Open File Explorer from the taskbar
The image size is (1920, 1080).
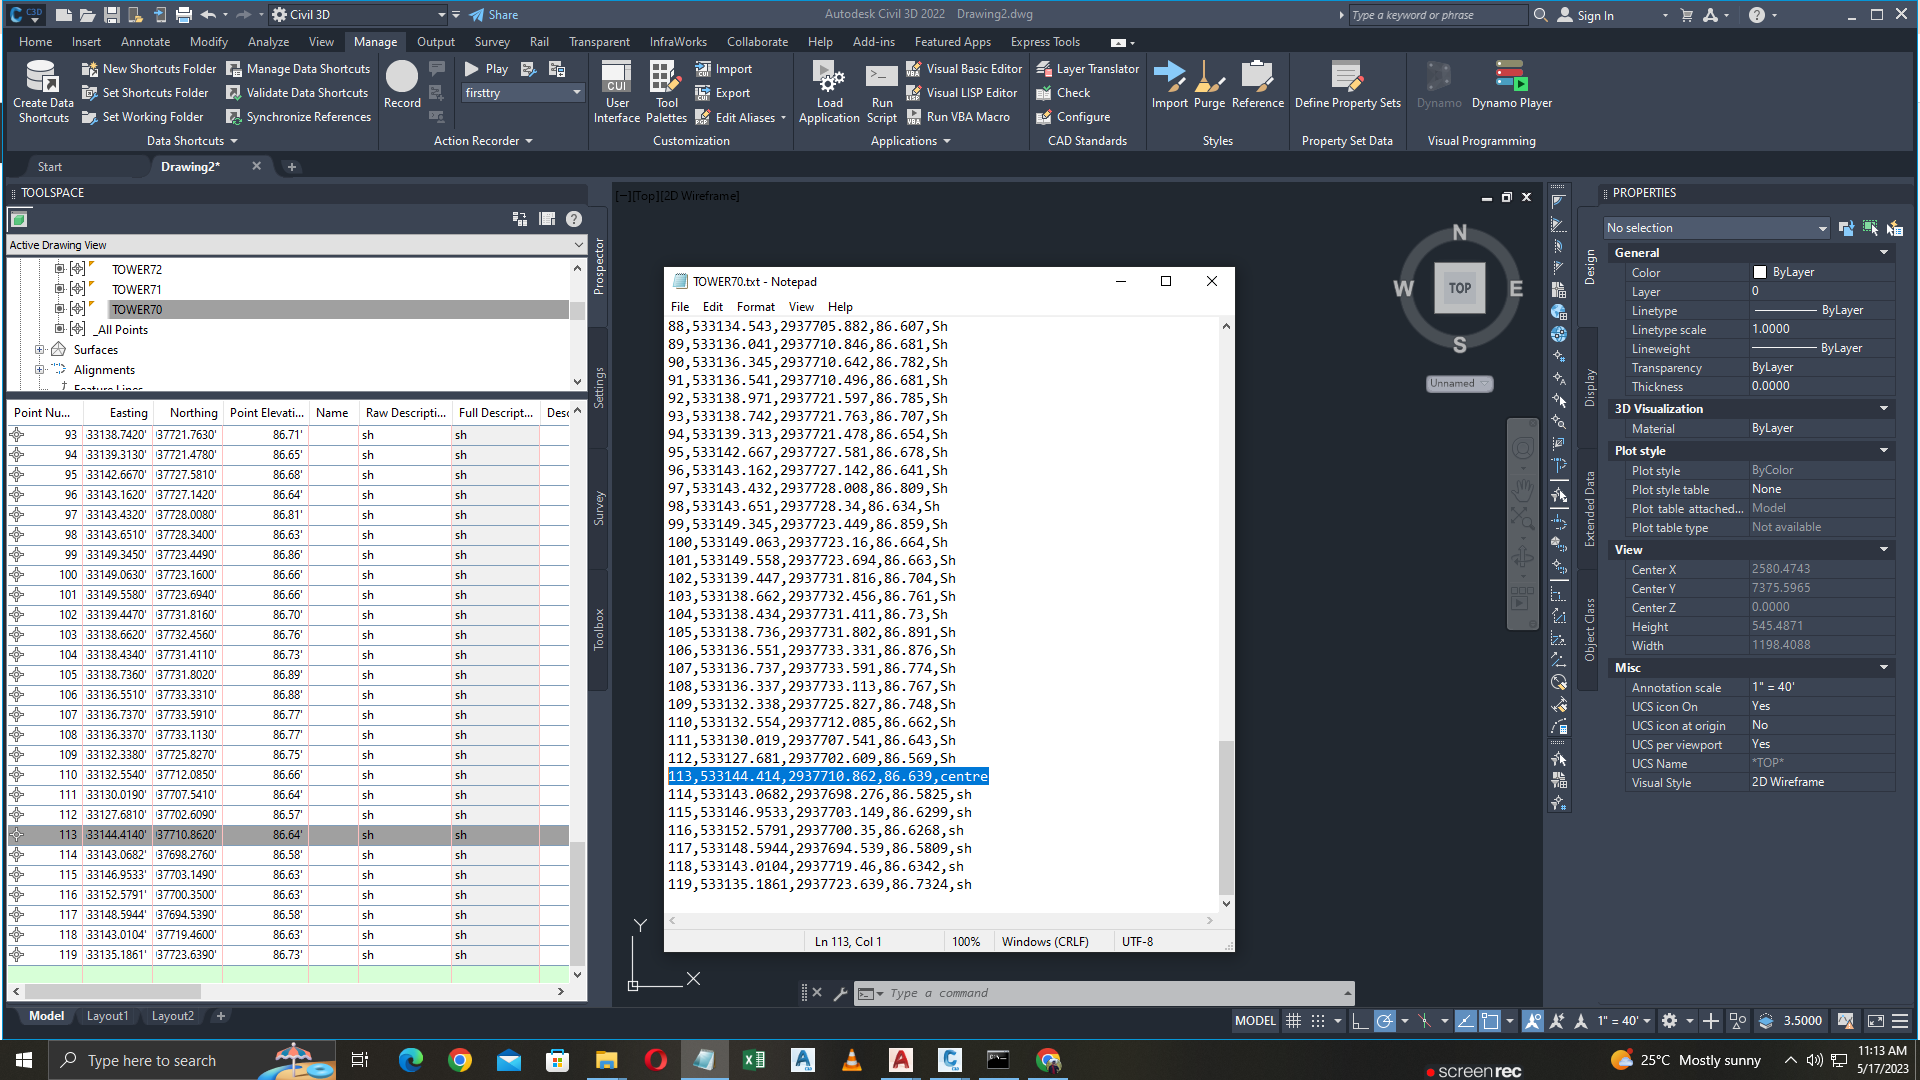click(606, 1060)
